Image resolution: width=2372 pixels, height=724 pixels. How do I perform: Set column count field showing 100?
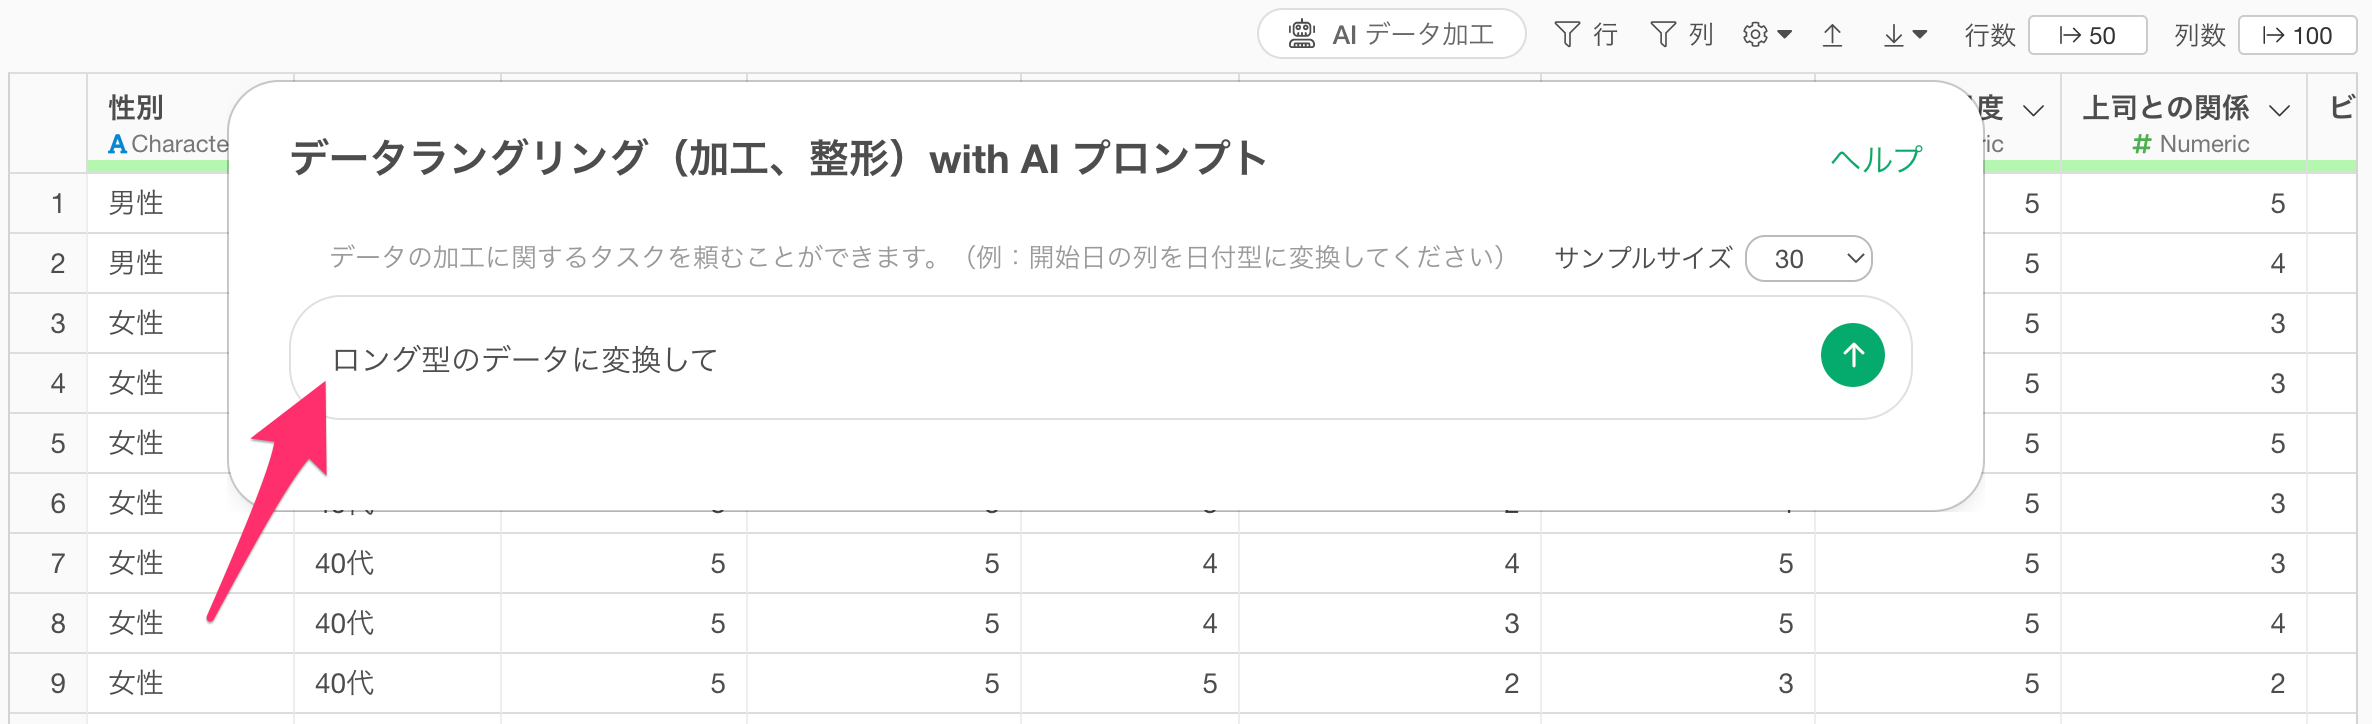point(2296,35)
